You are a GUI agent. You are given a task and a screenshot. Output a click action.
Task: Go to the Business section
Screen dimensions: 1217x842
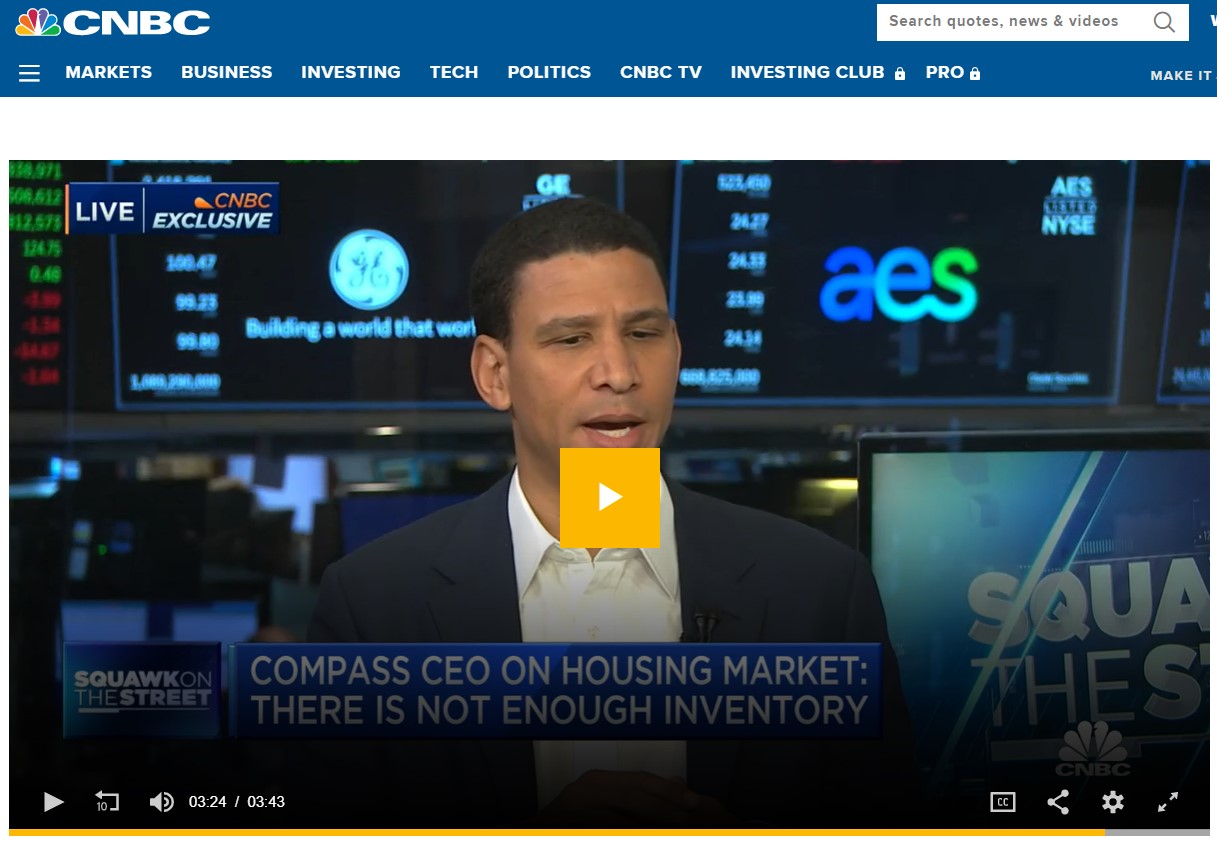pyautogui.click(x=227, y=72)
